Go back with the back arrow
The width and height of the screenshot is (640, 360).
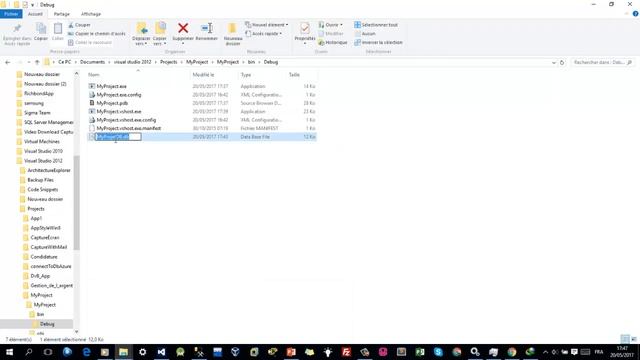tap(8, 62)
